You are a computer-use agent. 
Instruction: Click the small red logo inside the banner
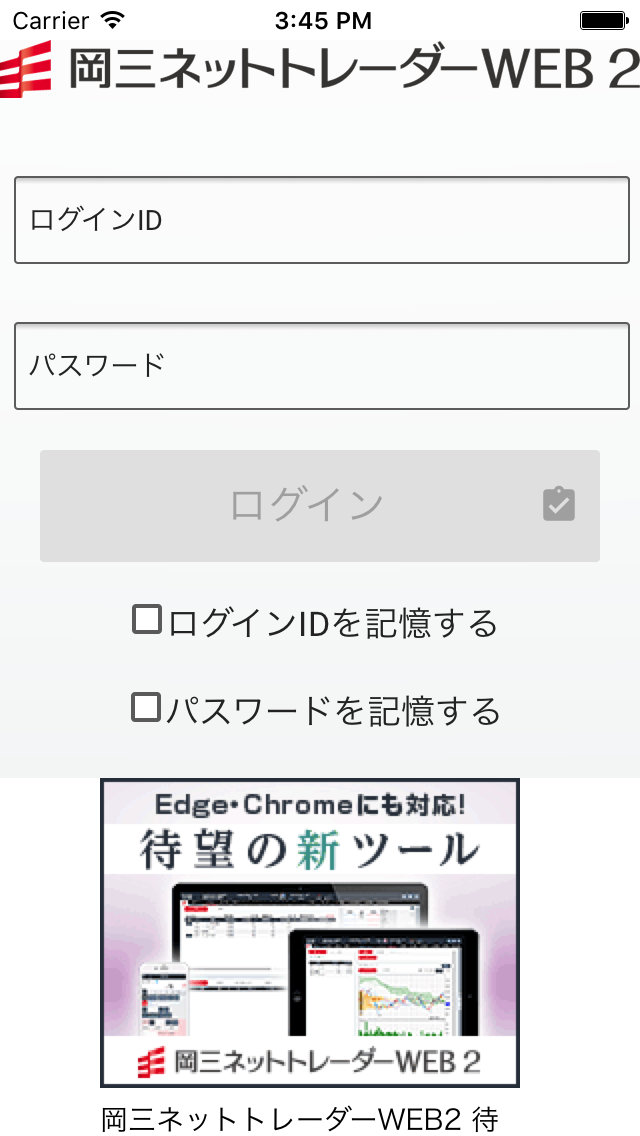[153, 1058]
